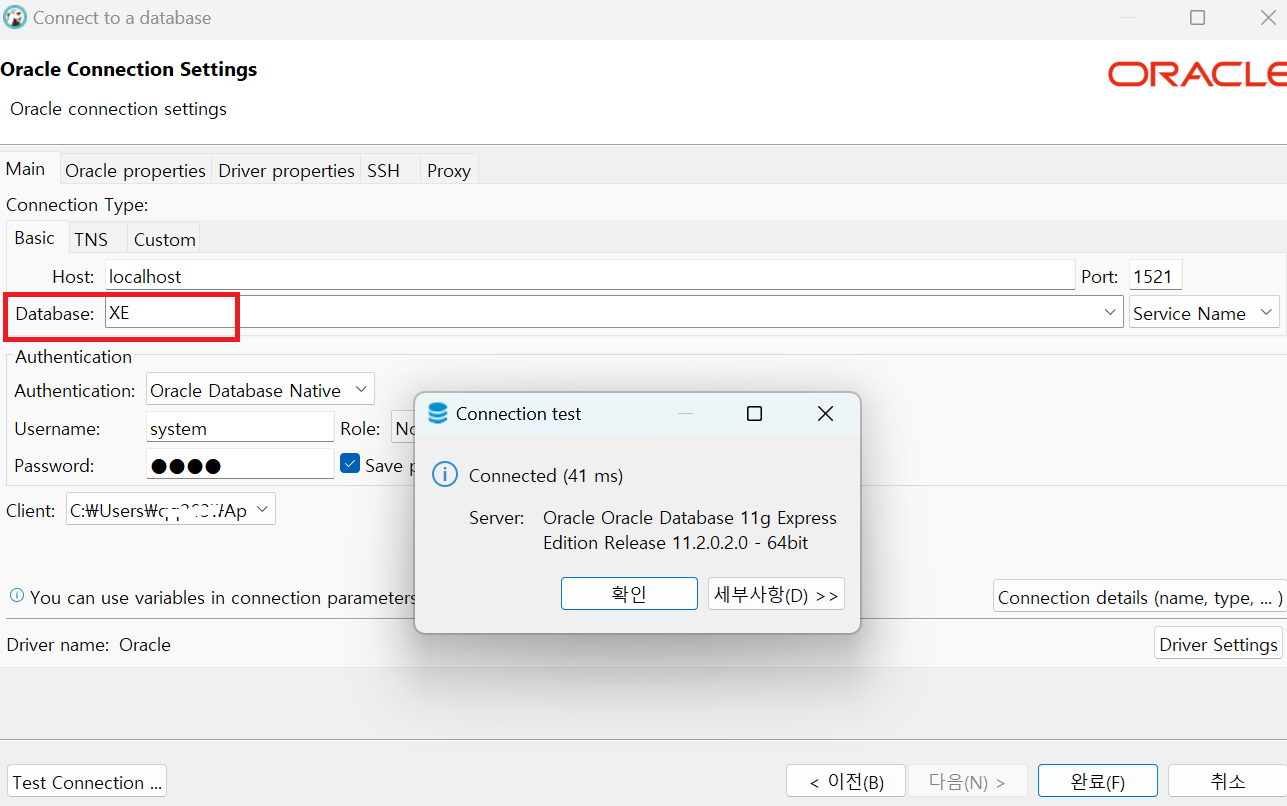
Task: Maximize the Connection test dialog
Action: click(755, 413)
